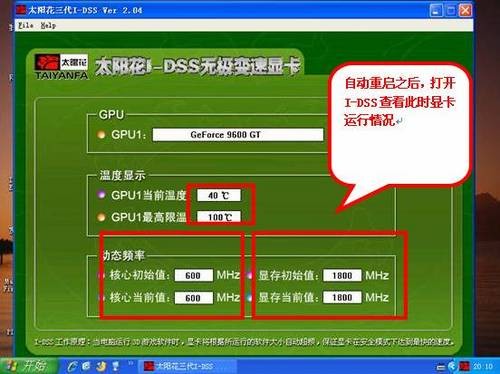Click the GeForce 9600 GT GPU1 field

tap(238, 135)
